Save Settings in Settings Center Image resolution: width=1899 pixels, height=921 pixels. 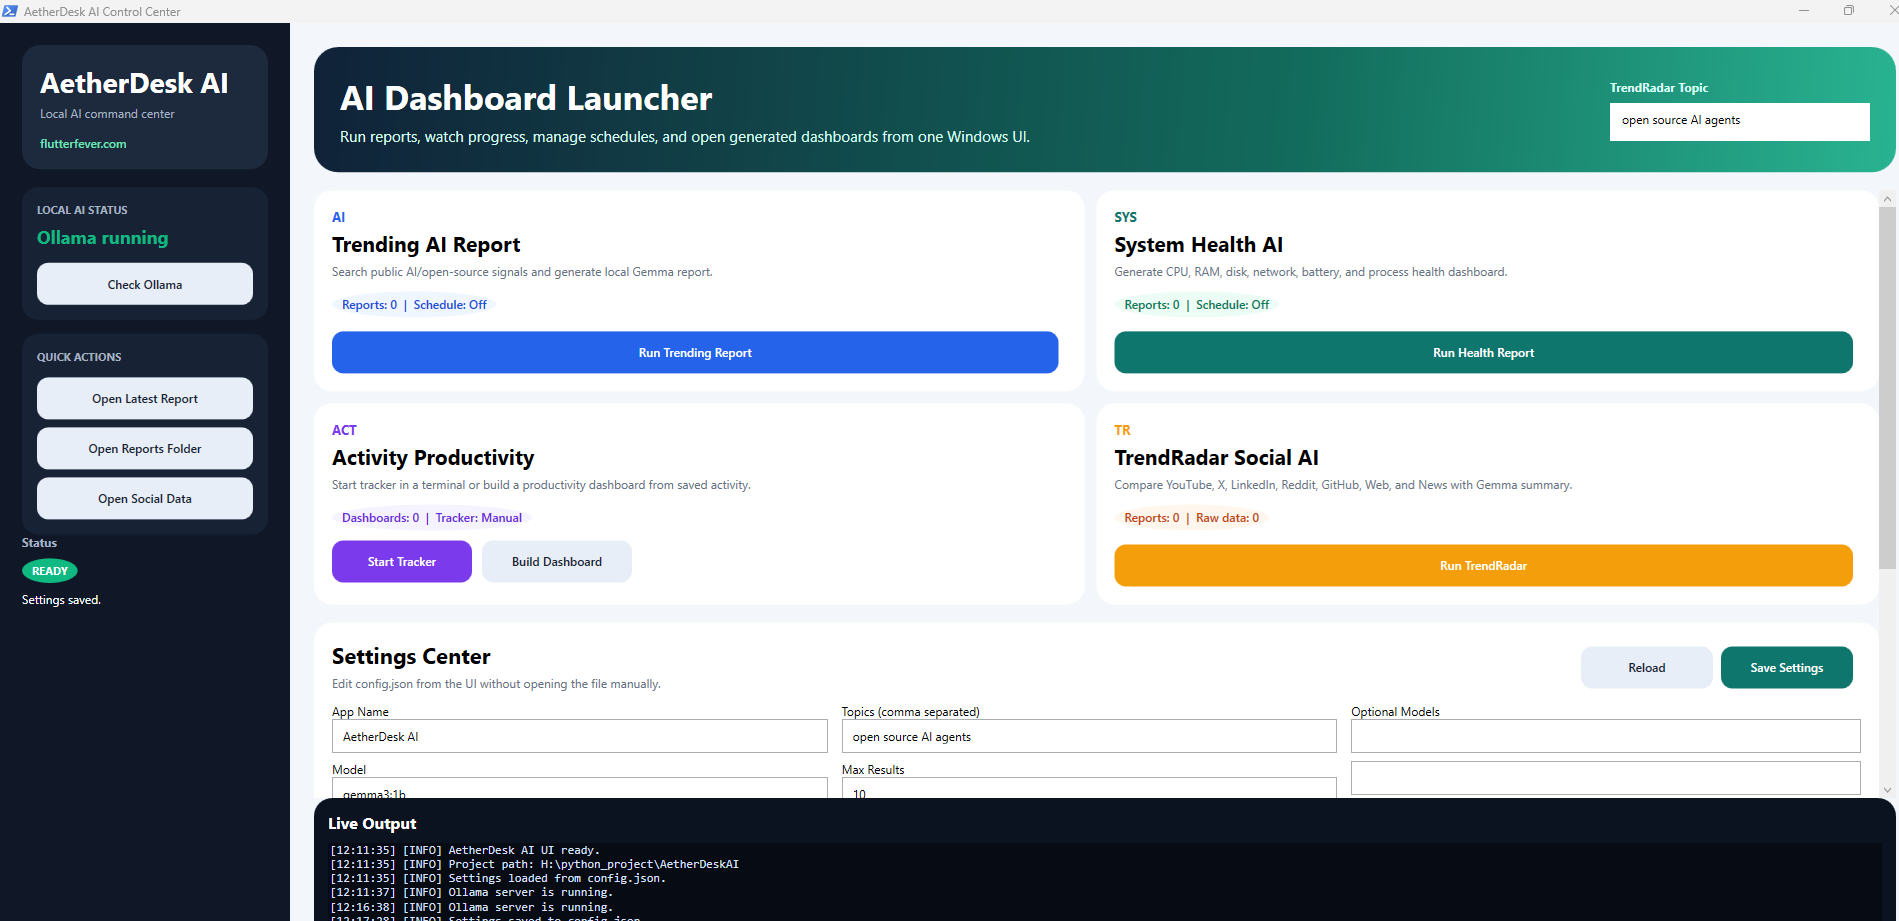[x=1786, y=667]
